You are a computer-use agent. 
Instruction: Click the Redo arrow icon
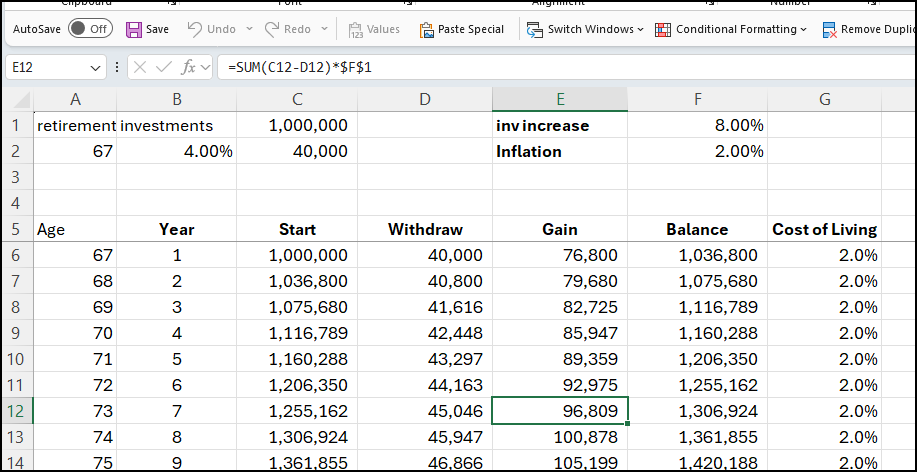click(271, 29)
